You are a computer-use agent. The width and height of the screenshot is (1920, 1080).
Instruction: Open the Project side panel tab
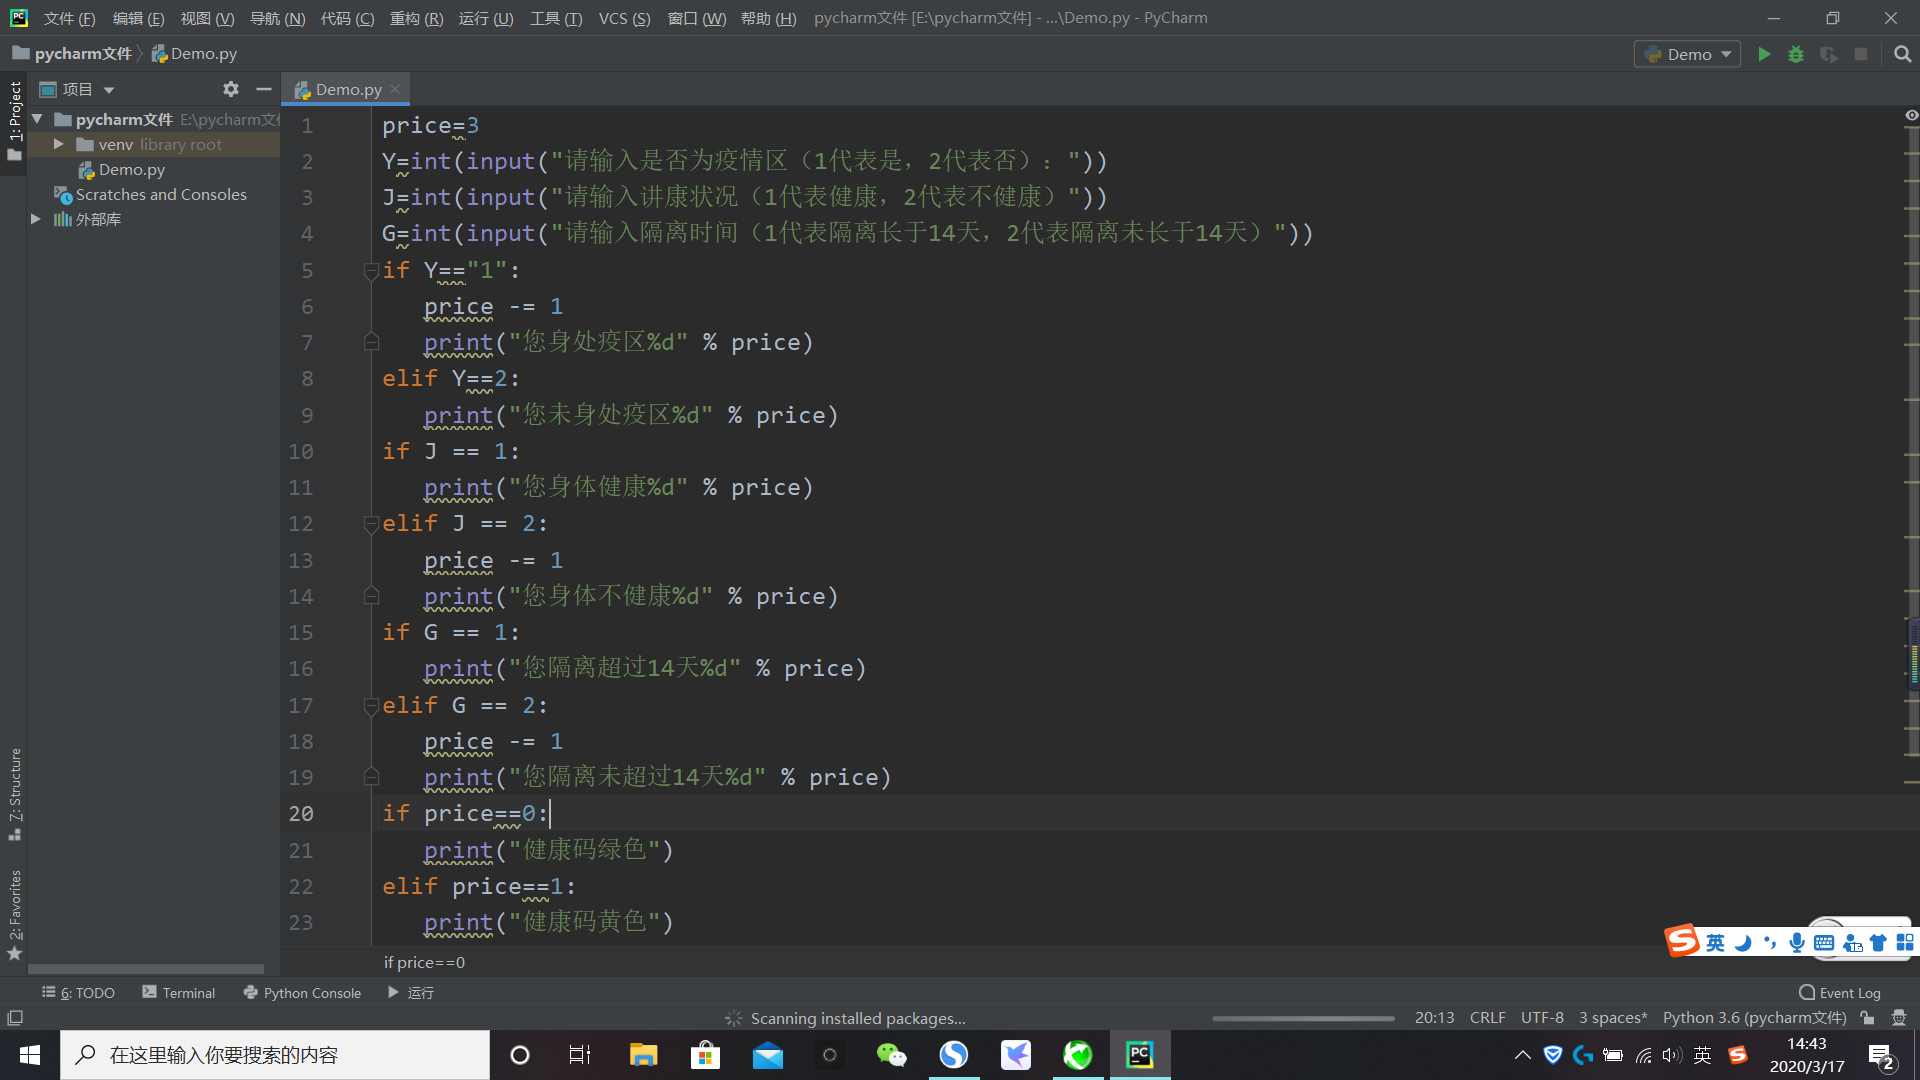point(14,120)
